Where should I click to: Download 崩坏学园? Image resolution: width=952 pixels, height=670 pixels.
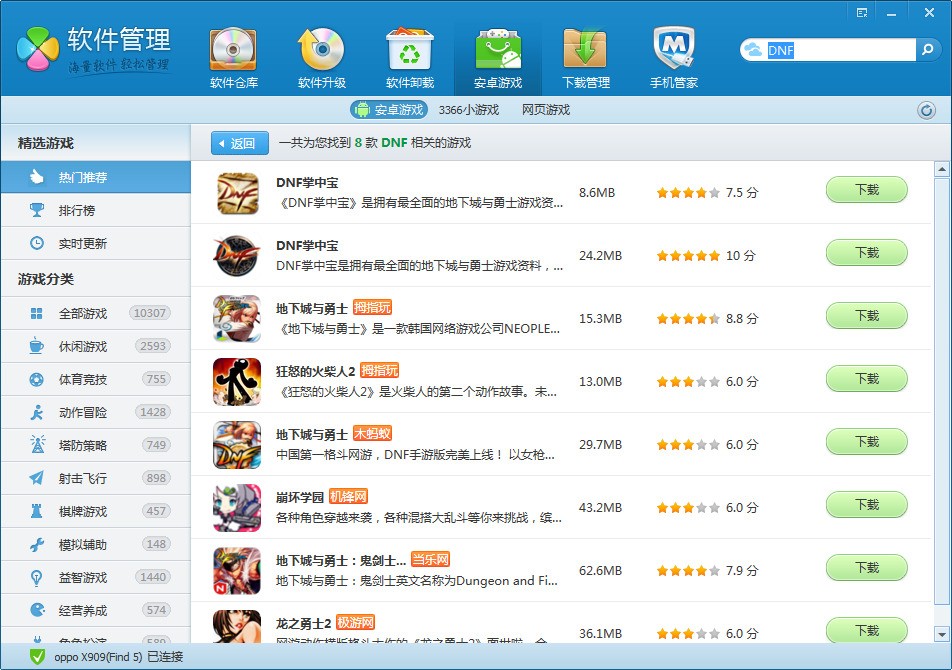pyautogui.click(x=866, y=505)
